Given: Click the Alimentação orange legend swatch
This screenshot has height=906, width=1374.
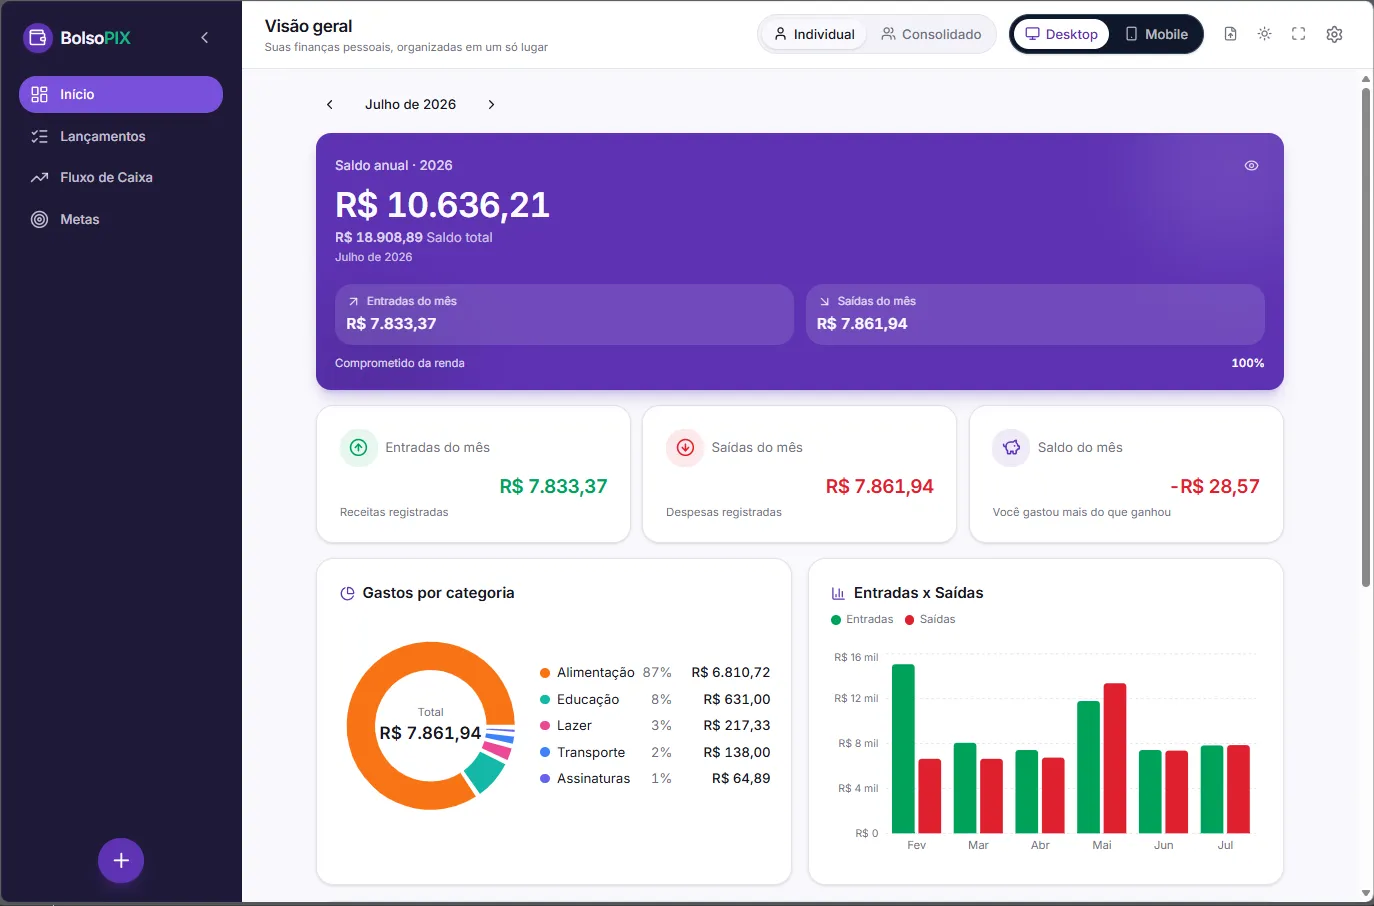Looking at the screenshot, I should coord(545,673).
